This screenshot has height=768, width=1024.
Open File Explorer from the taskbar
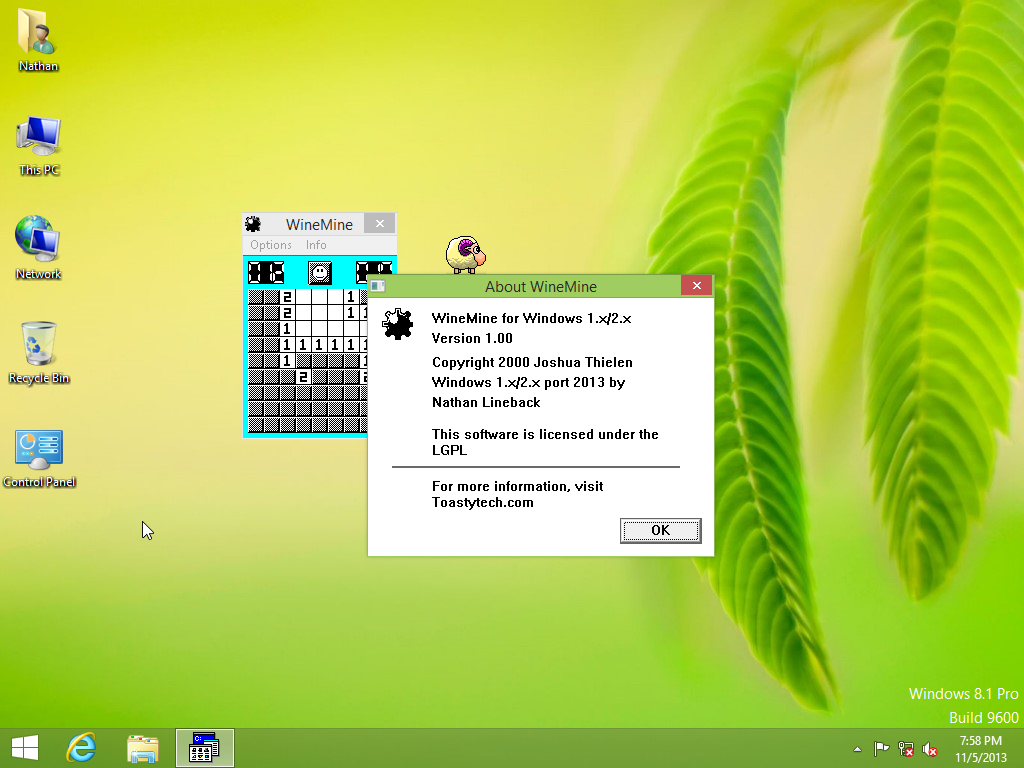coord(142,748)
